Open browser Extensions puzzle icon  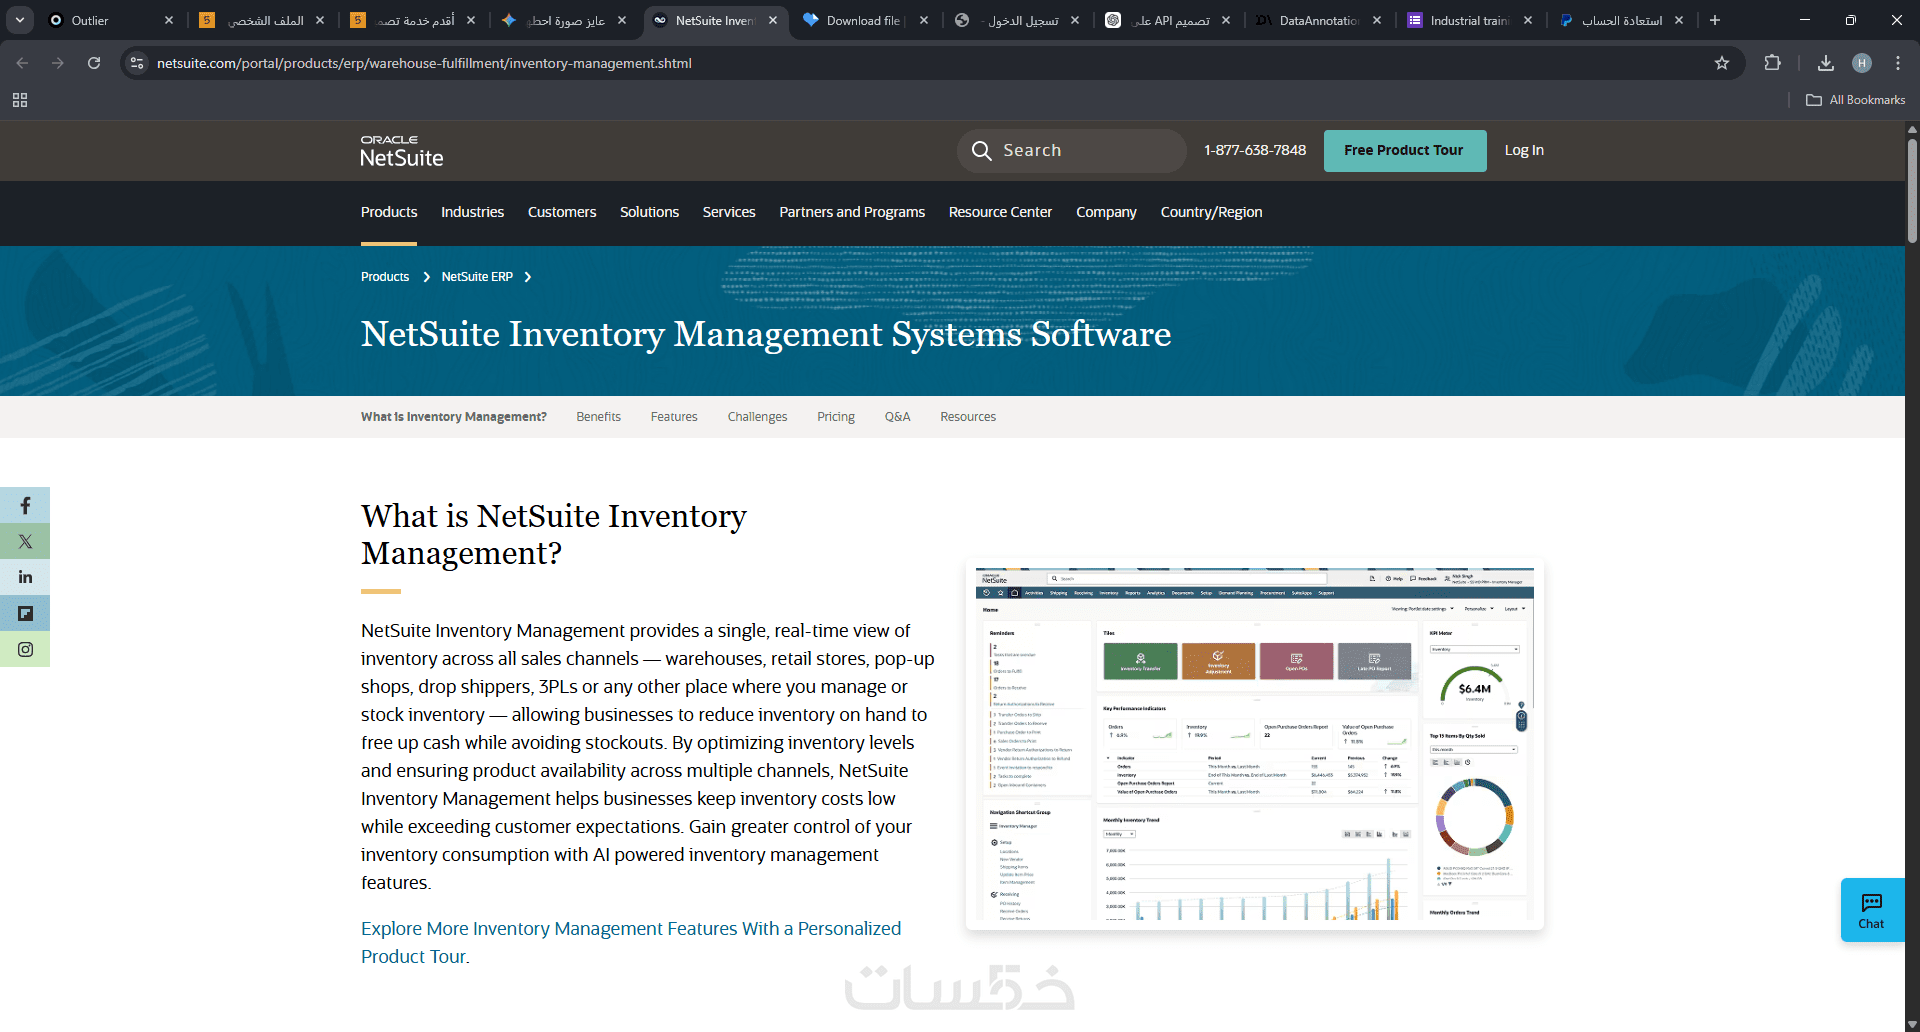(x=1773, y=63)
